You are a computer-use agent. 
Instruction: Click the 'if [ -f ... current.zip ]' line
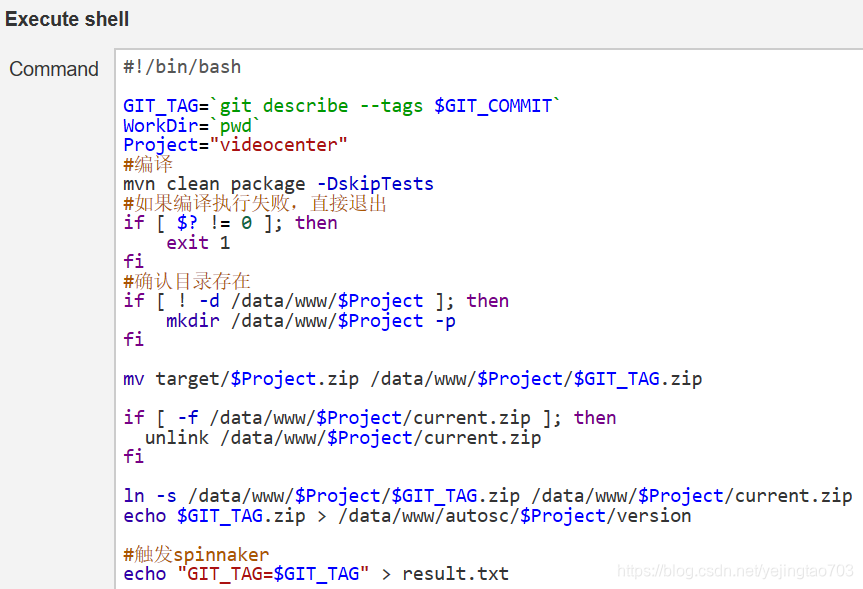[370, 418]
